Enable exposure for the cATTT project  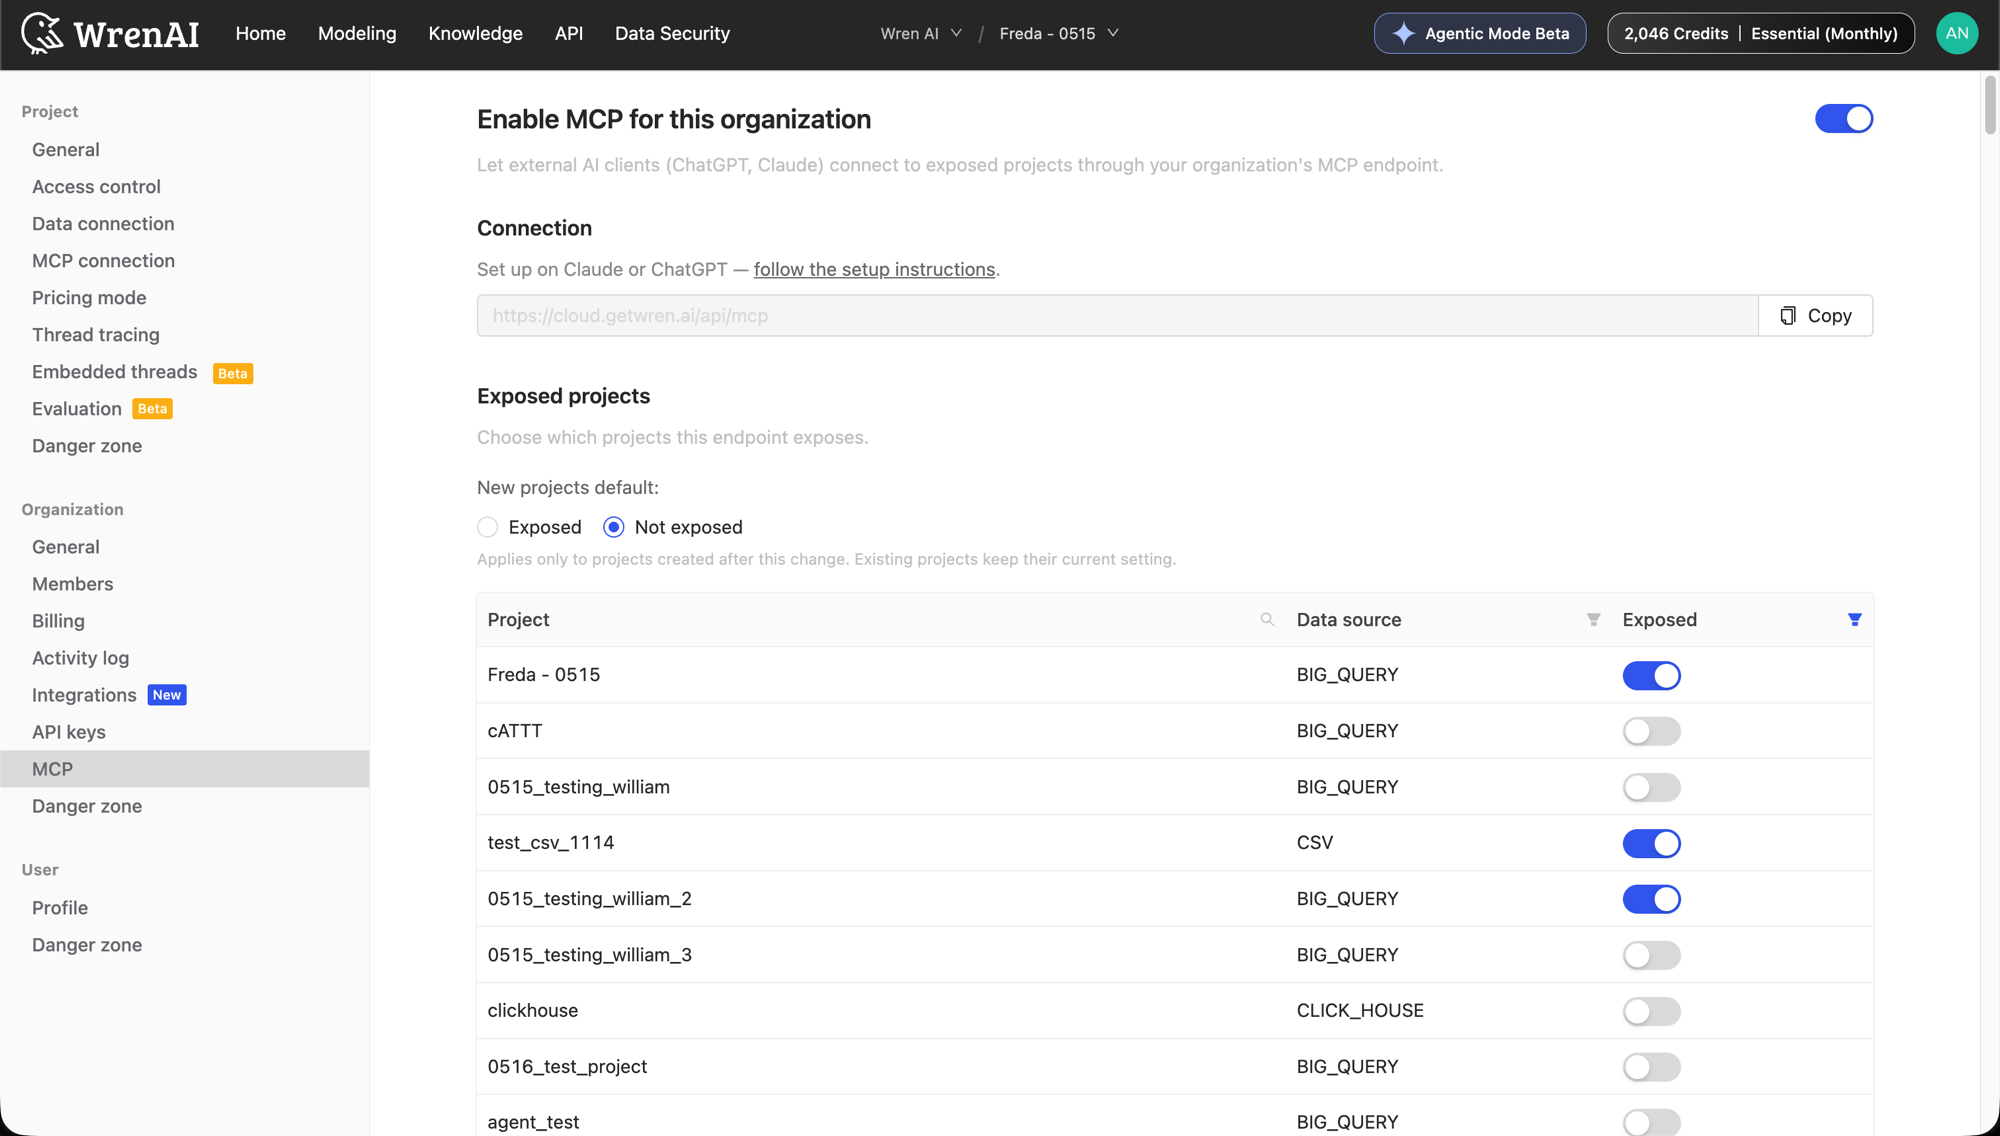tap(1651, 731)
